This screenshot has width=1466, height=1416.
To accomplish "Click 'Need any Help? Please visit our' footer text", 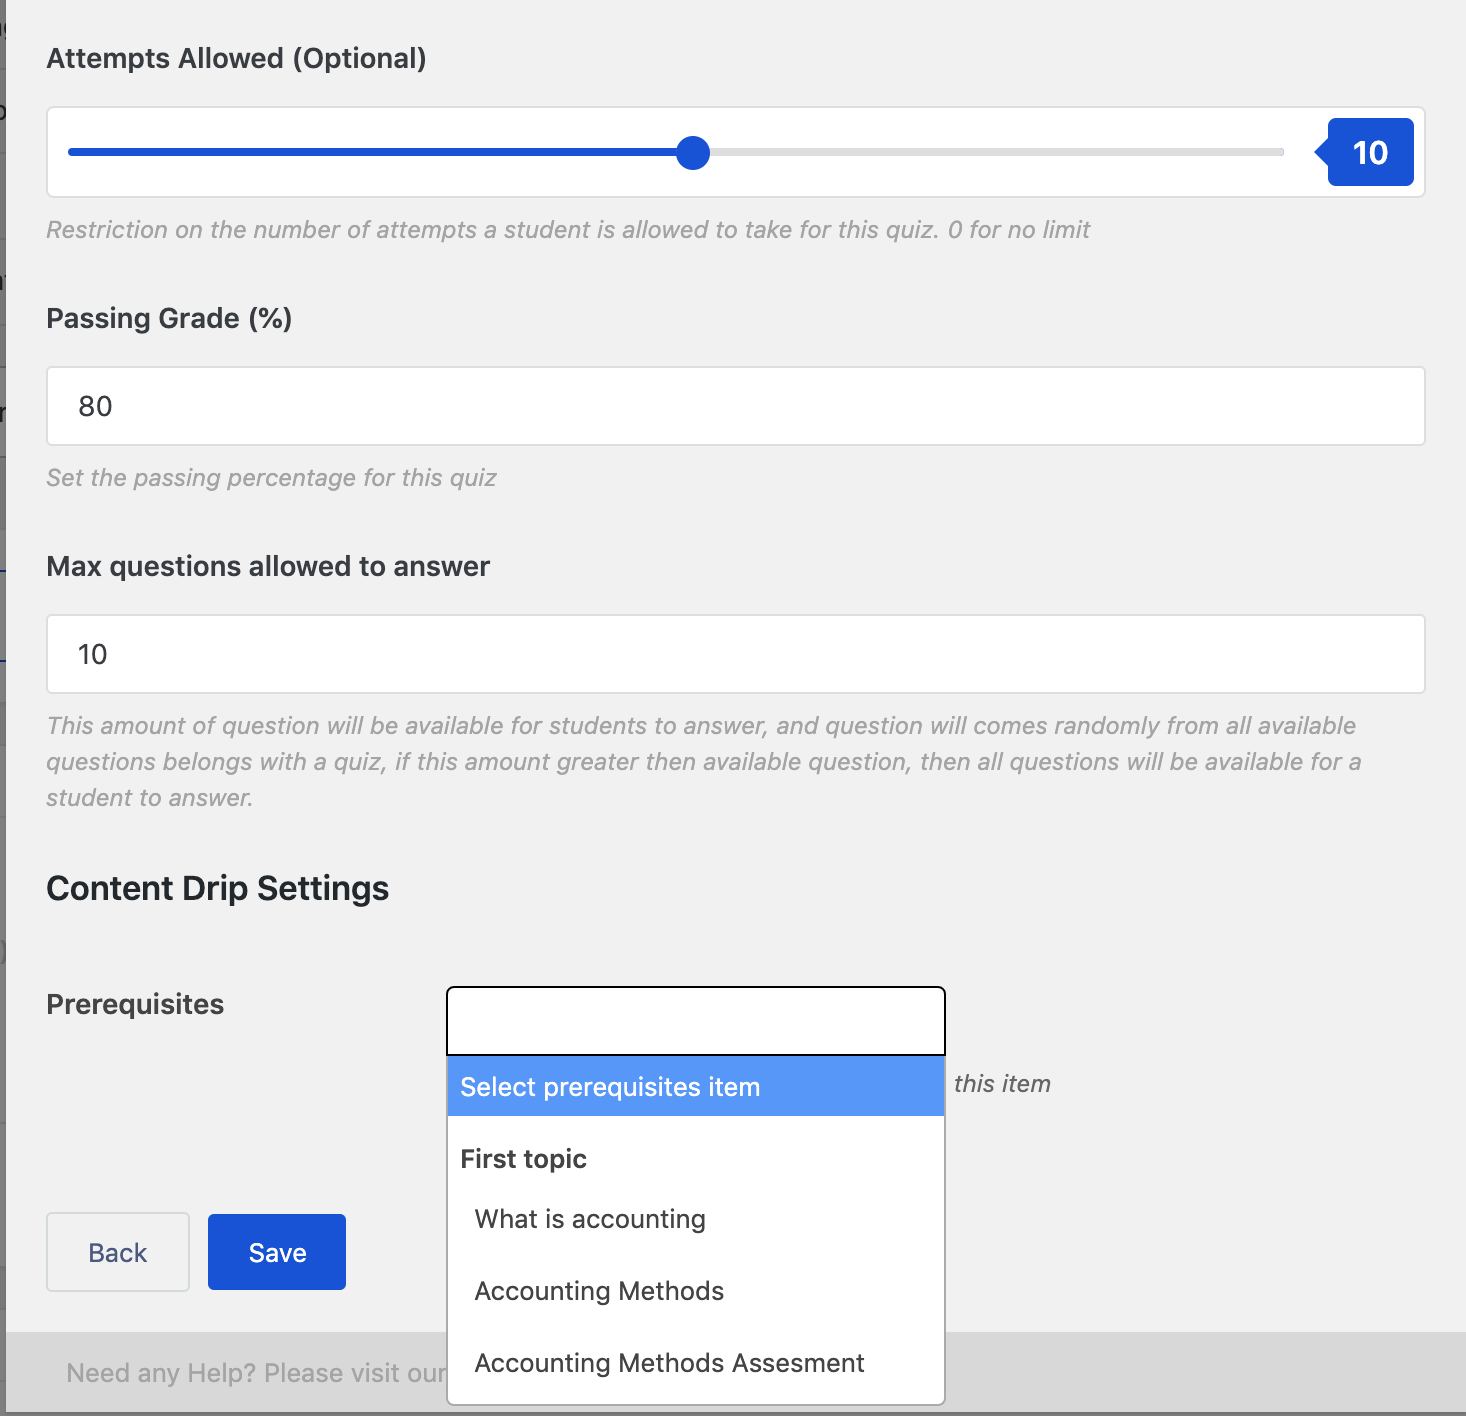I will 256,1373.
